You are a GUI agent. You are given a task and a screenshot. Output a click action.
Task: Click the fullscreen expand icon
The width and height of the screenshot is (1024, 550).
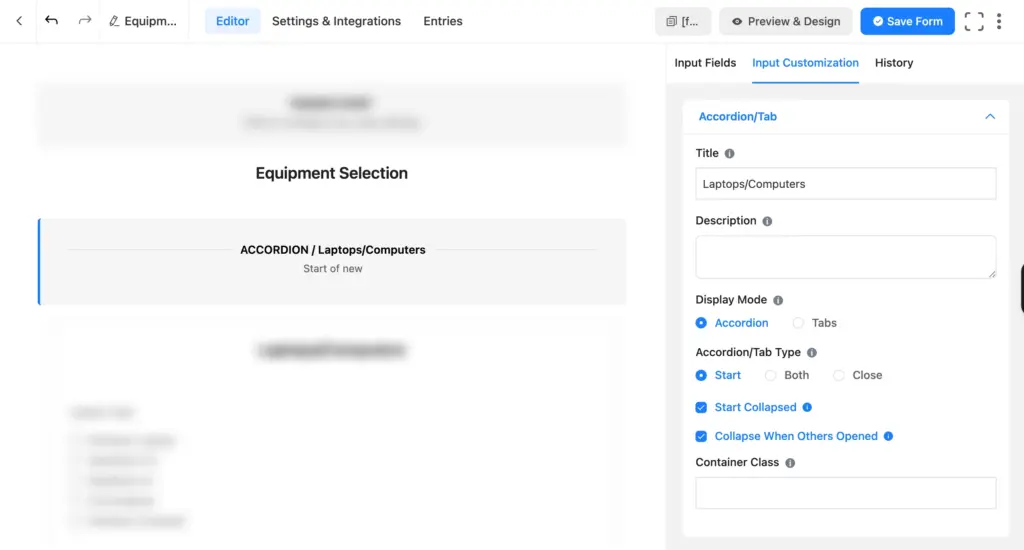(x=974, y=21)
